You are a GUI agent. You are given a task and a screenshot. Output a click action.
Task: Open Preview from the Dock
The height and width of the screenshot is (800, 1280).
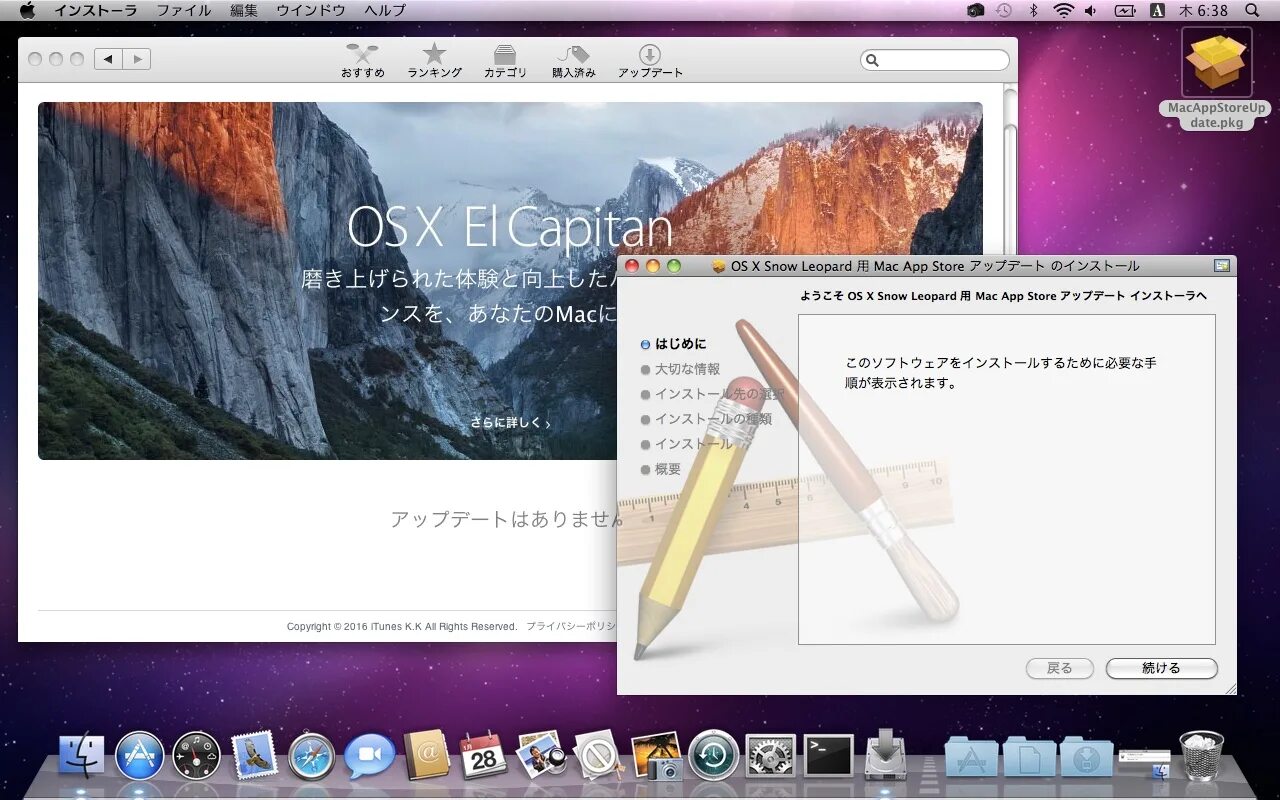pyautogui.click(x=541, y=756)
